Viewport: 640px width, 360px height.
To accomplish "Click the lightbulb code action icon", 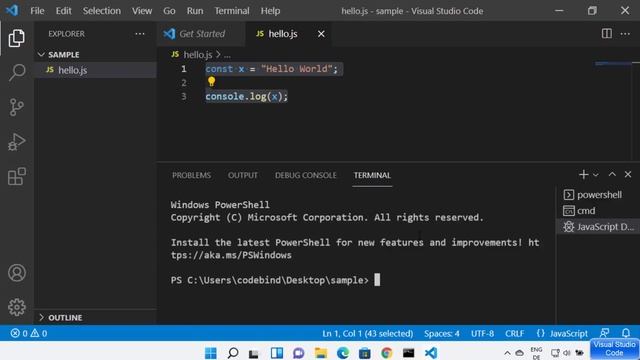I will (x=211, y=81).
